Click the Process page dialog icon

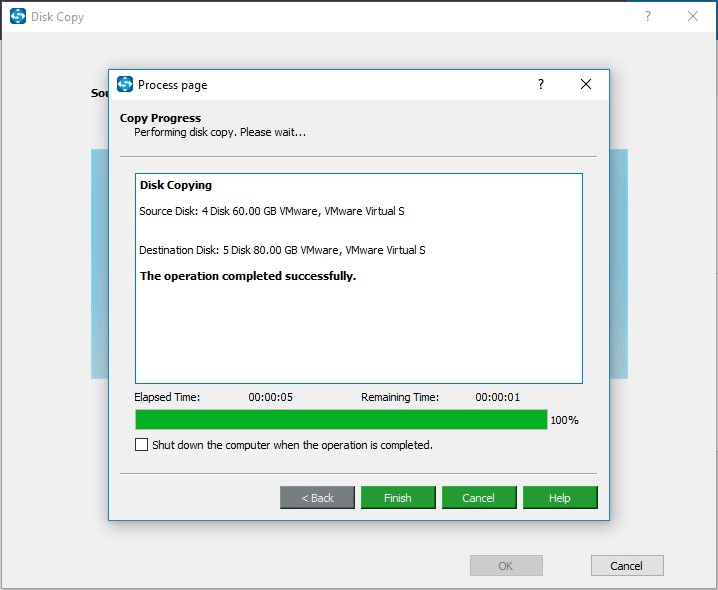pyautogui.click(x=125, y=85)
